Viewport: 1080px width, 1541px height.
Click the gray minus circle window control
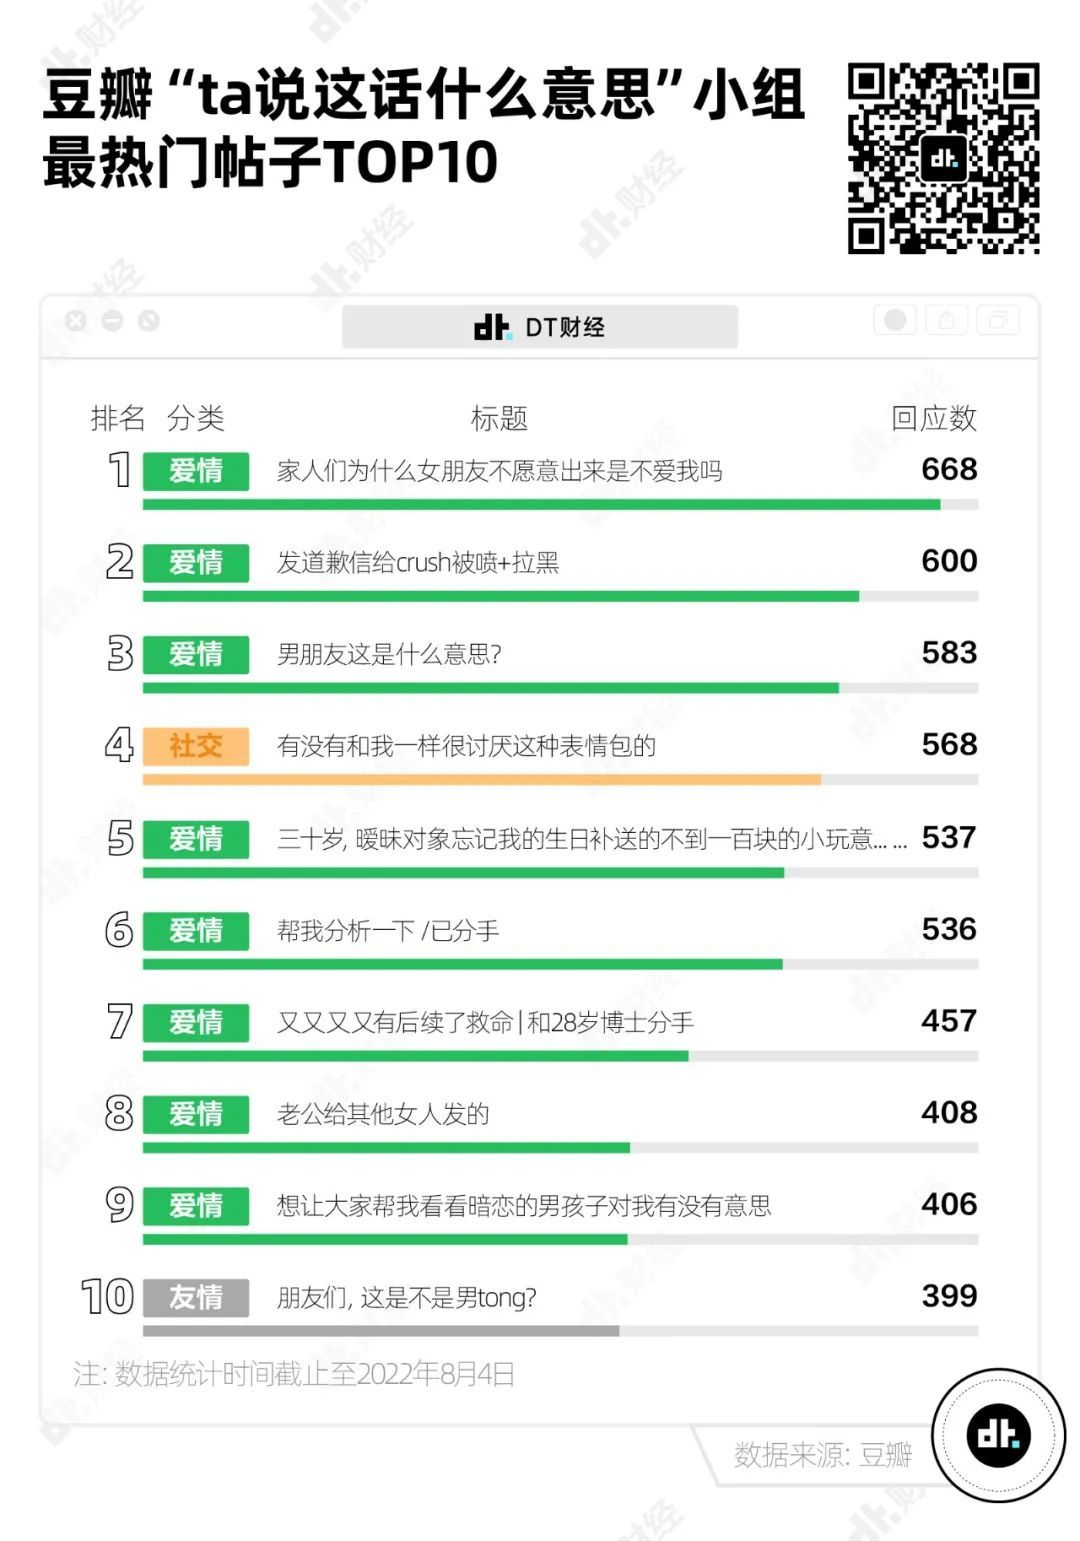[112, 321]
